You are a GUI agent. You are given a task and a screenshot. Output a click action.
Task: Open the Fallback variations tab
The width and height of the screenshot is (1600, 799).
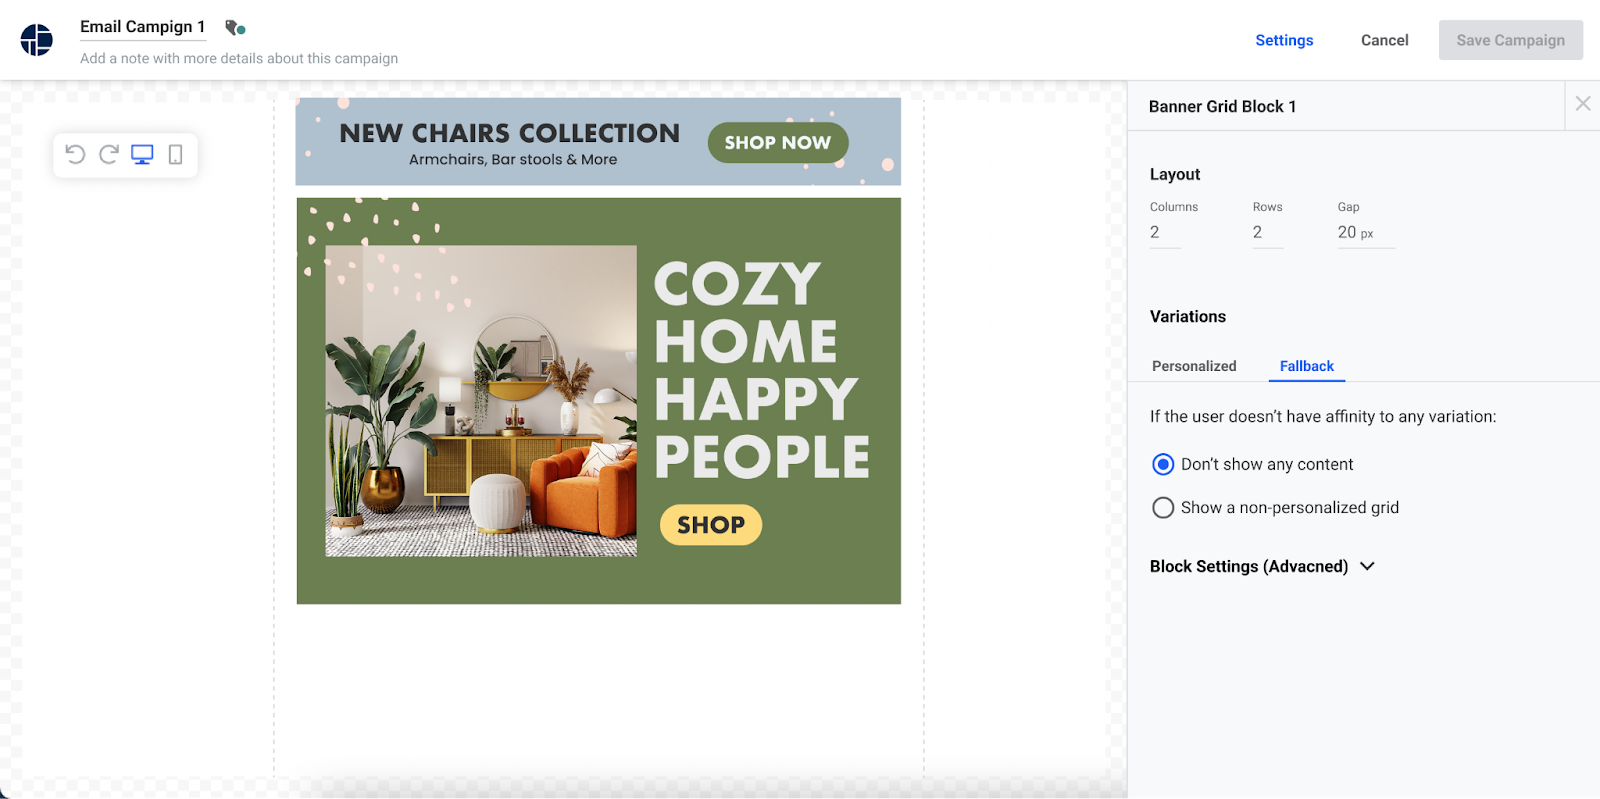[1307, 366]
